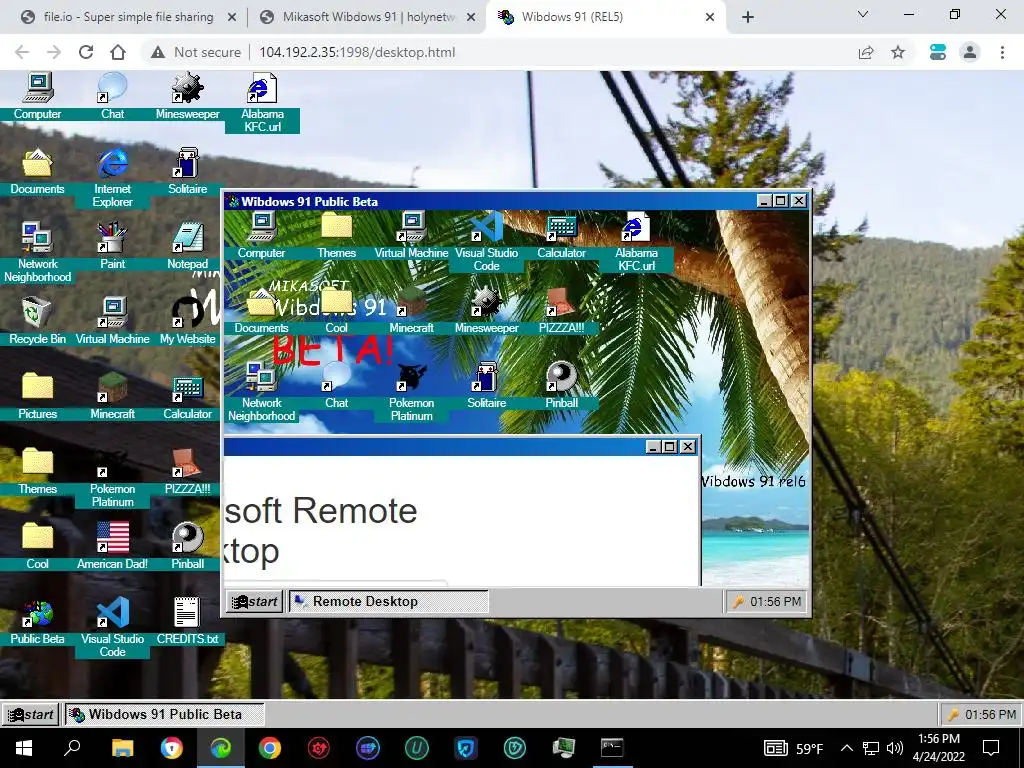Open Network Neighborhood on outer desktop
The height and width of the screenshot is (768, 1024).
[37, 253]
